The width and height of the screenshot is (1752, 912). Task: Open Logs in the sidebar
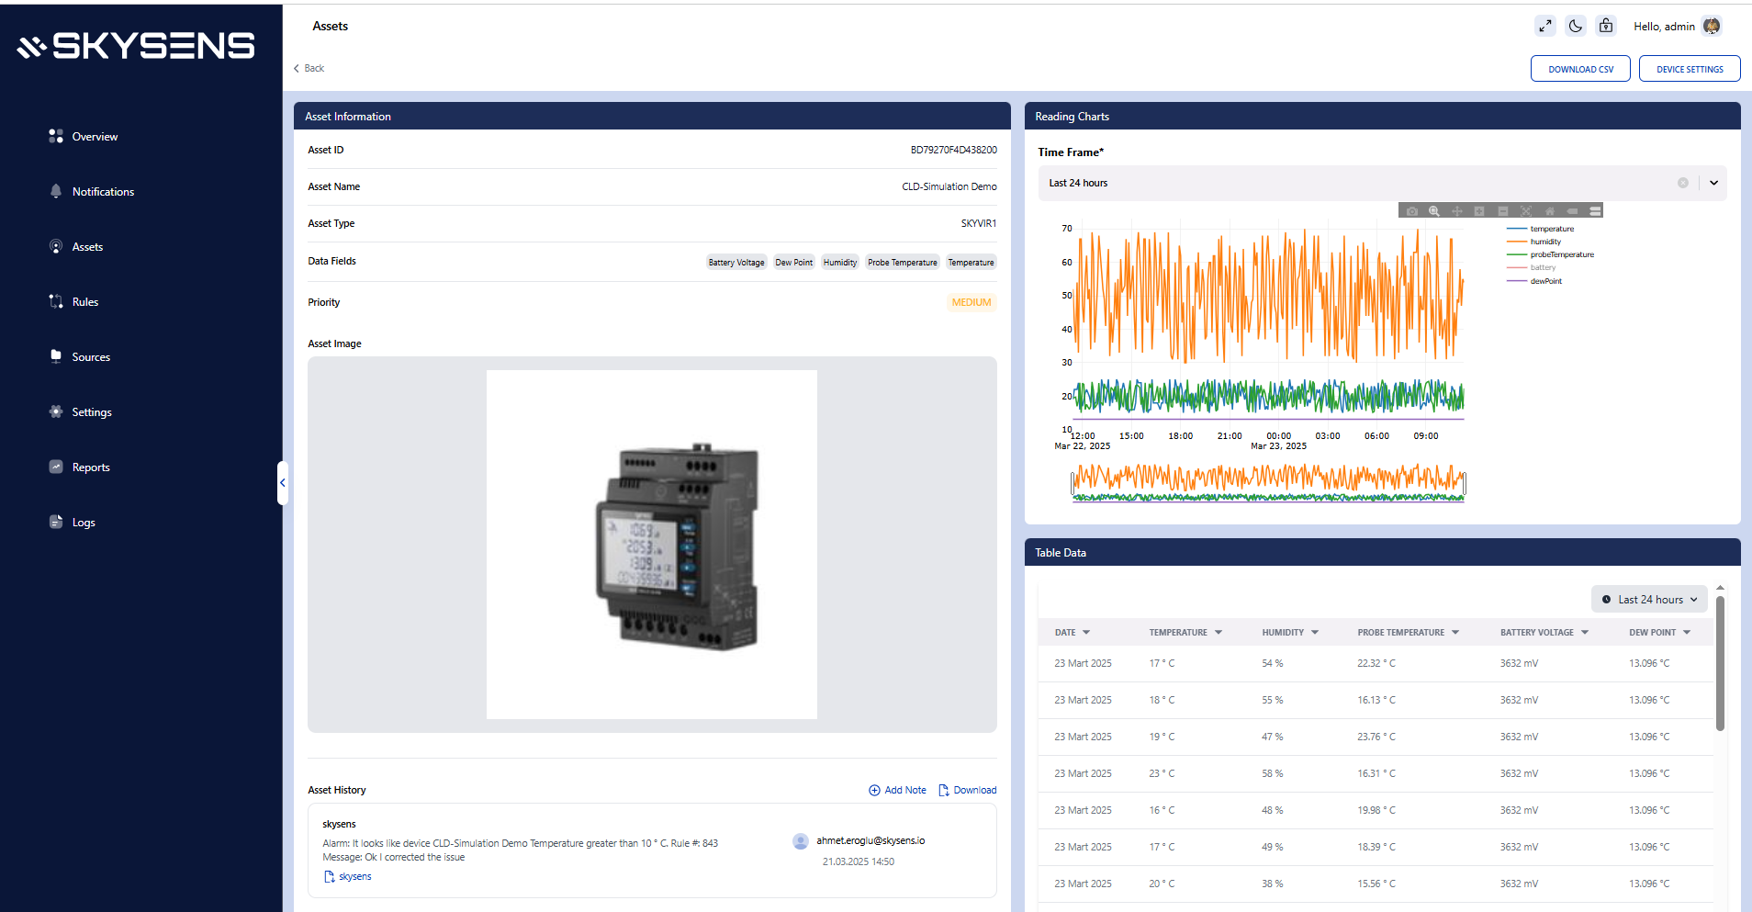click(x=72, y=521)
